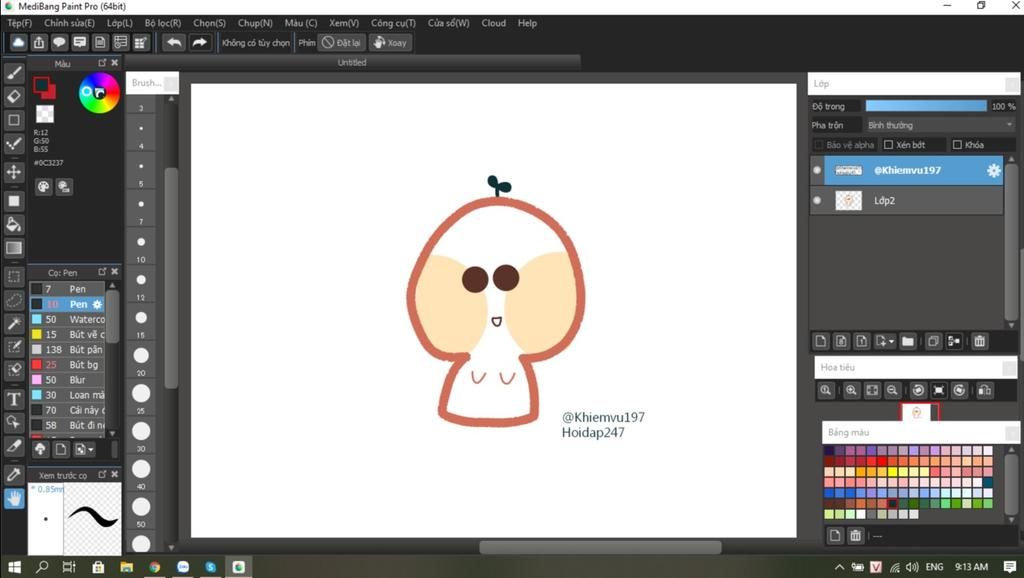Collapse the Brush size panel header button

coord(171,83)
